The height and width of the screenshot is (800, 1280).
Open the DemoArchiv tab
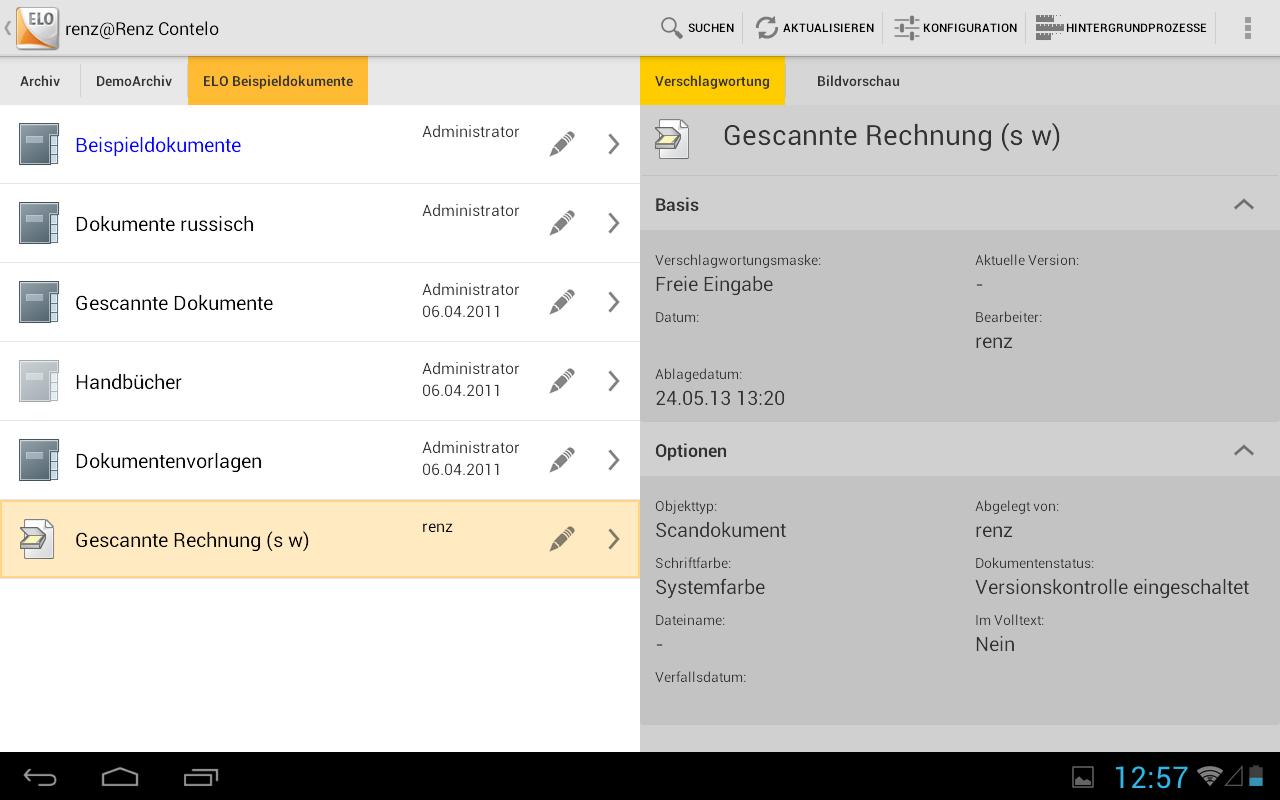click(133, 81)
